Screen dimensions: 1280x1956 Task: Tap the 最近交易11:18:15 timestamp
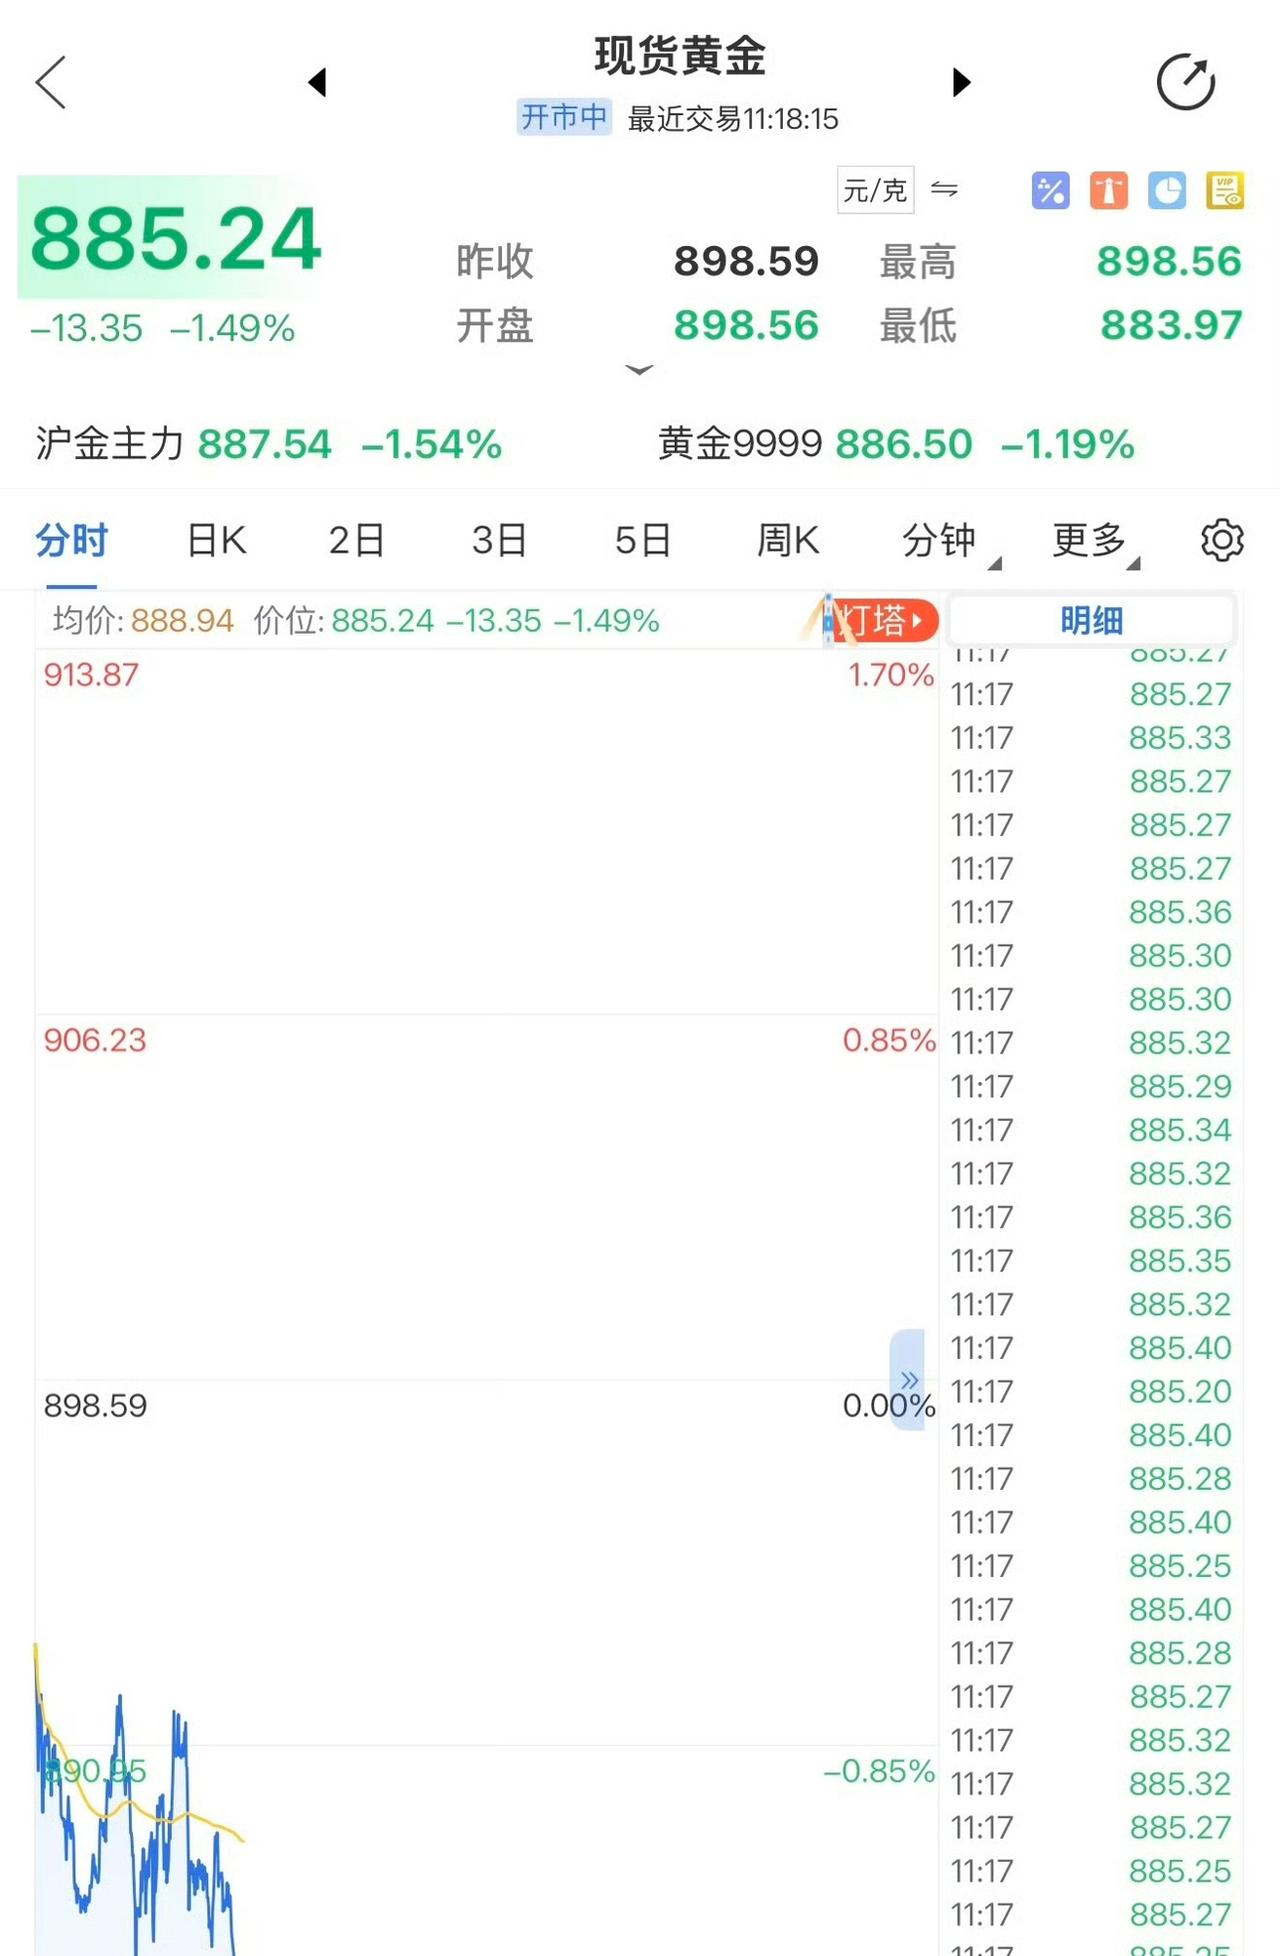(x=733, y=120)
